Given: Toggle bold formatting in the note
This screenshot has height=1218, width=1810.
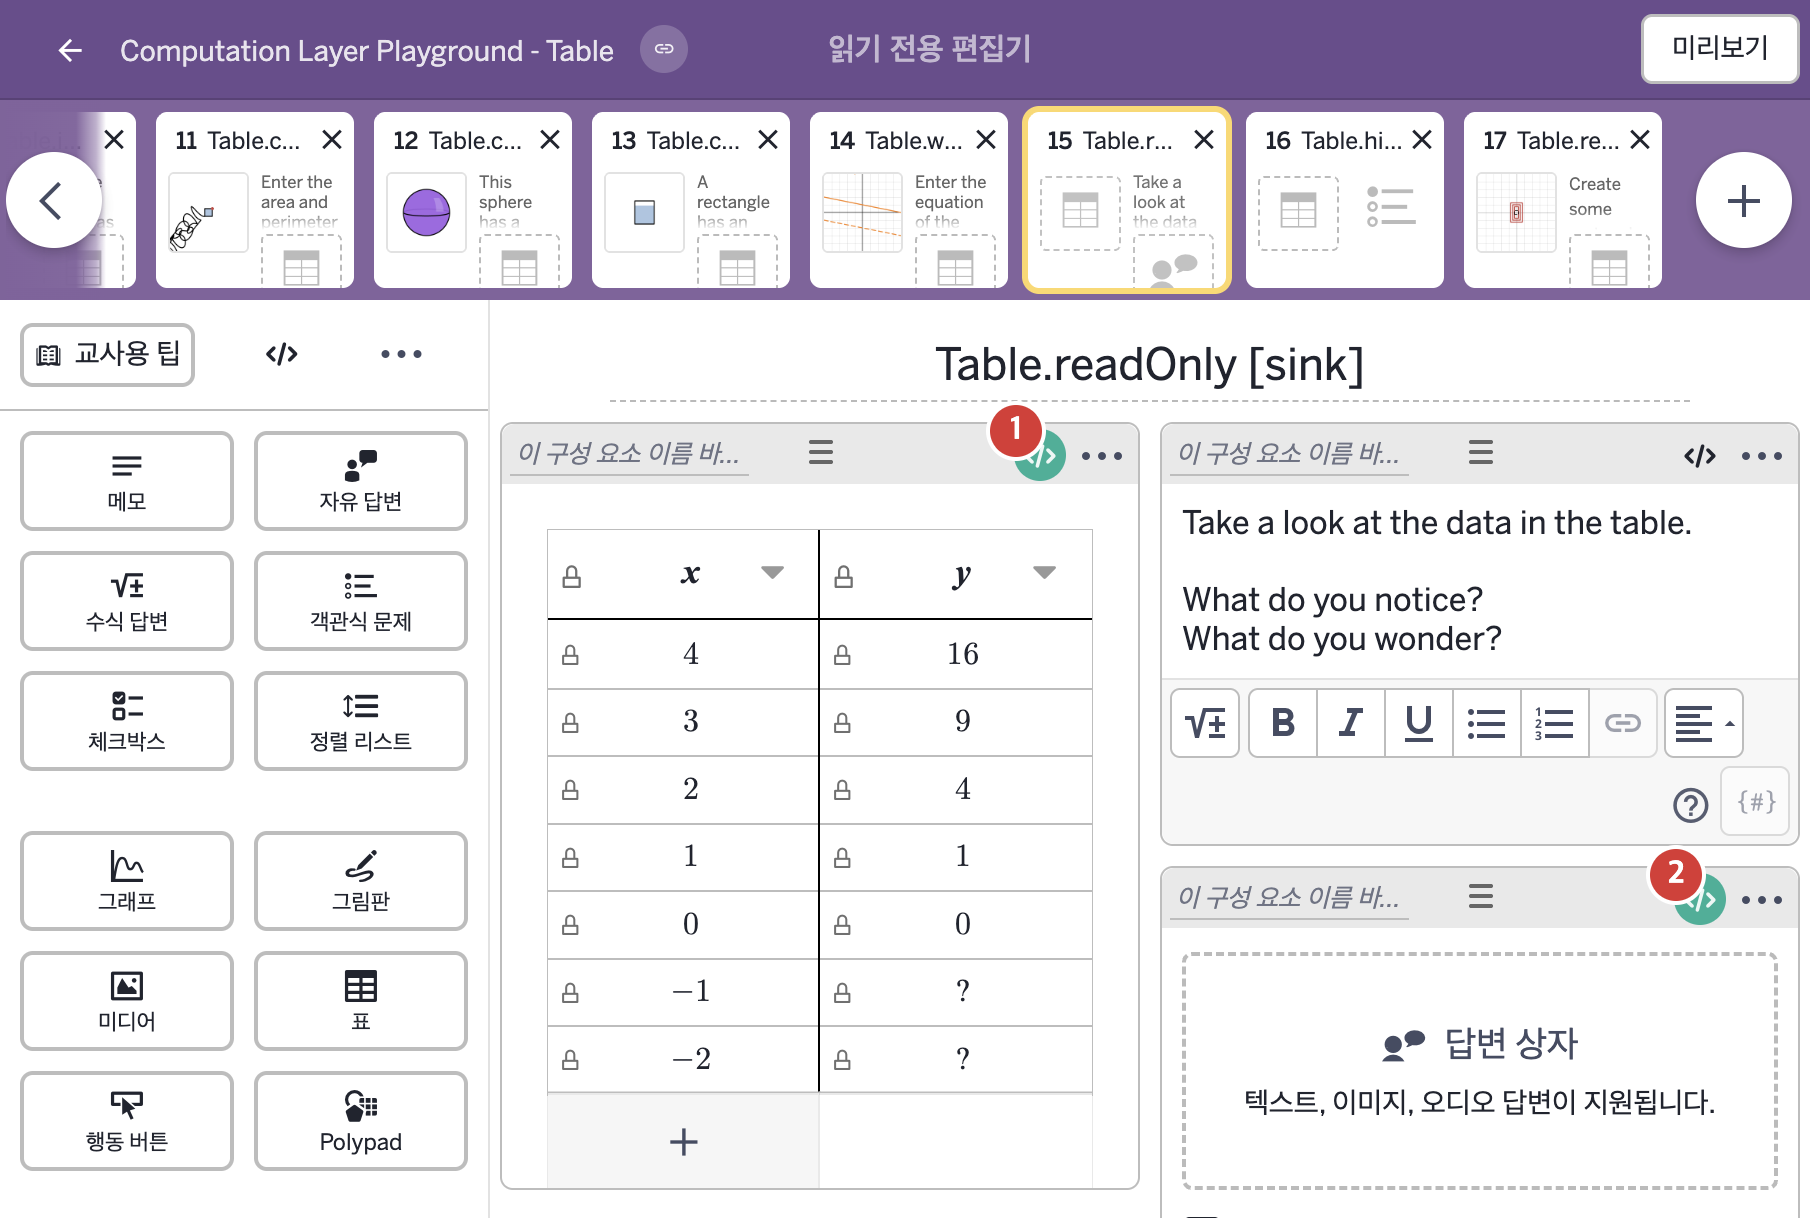Looking at the screenshot, I should (1283, 722).
